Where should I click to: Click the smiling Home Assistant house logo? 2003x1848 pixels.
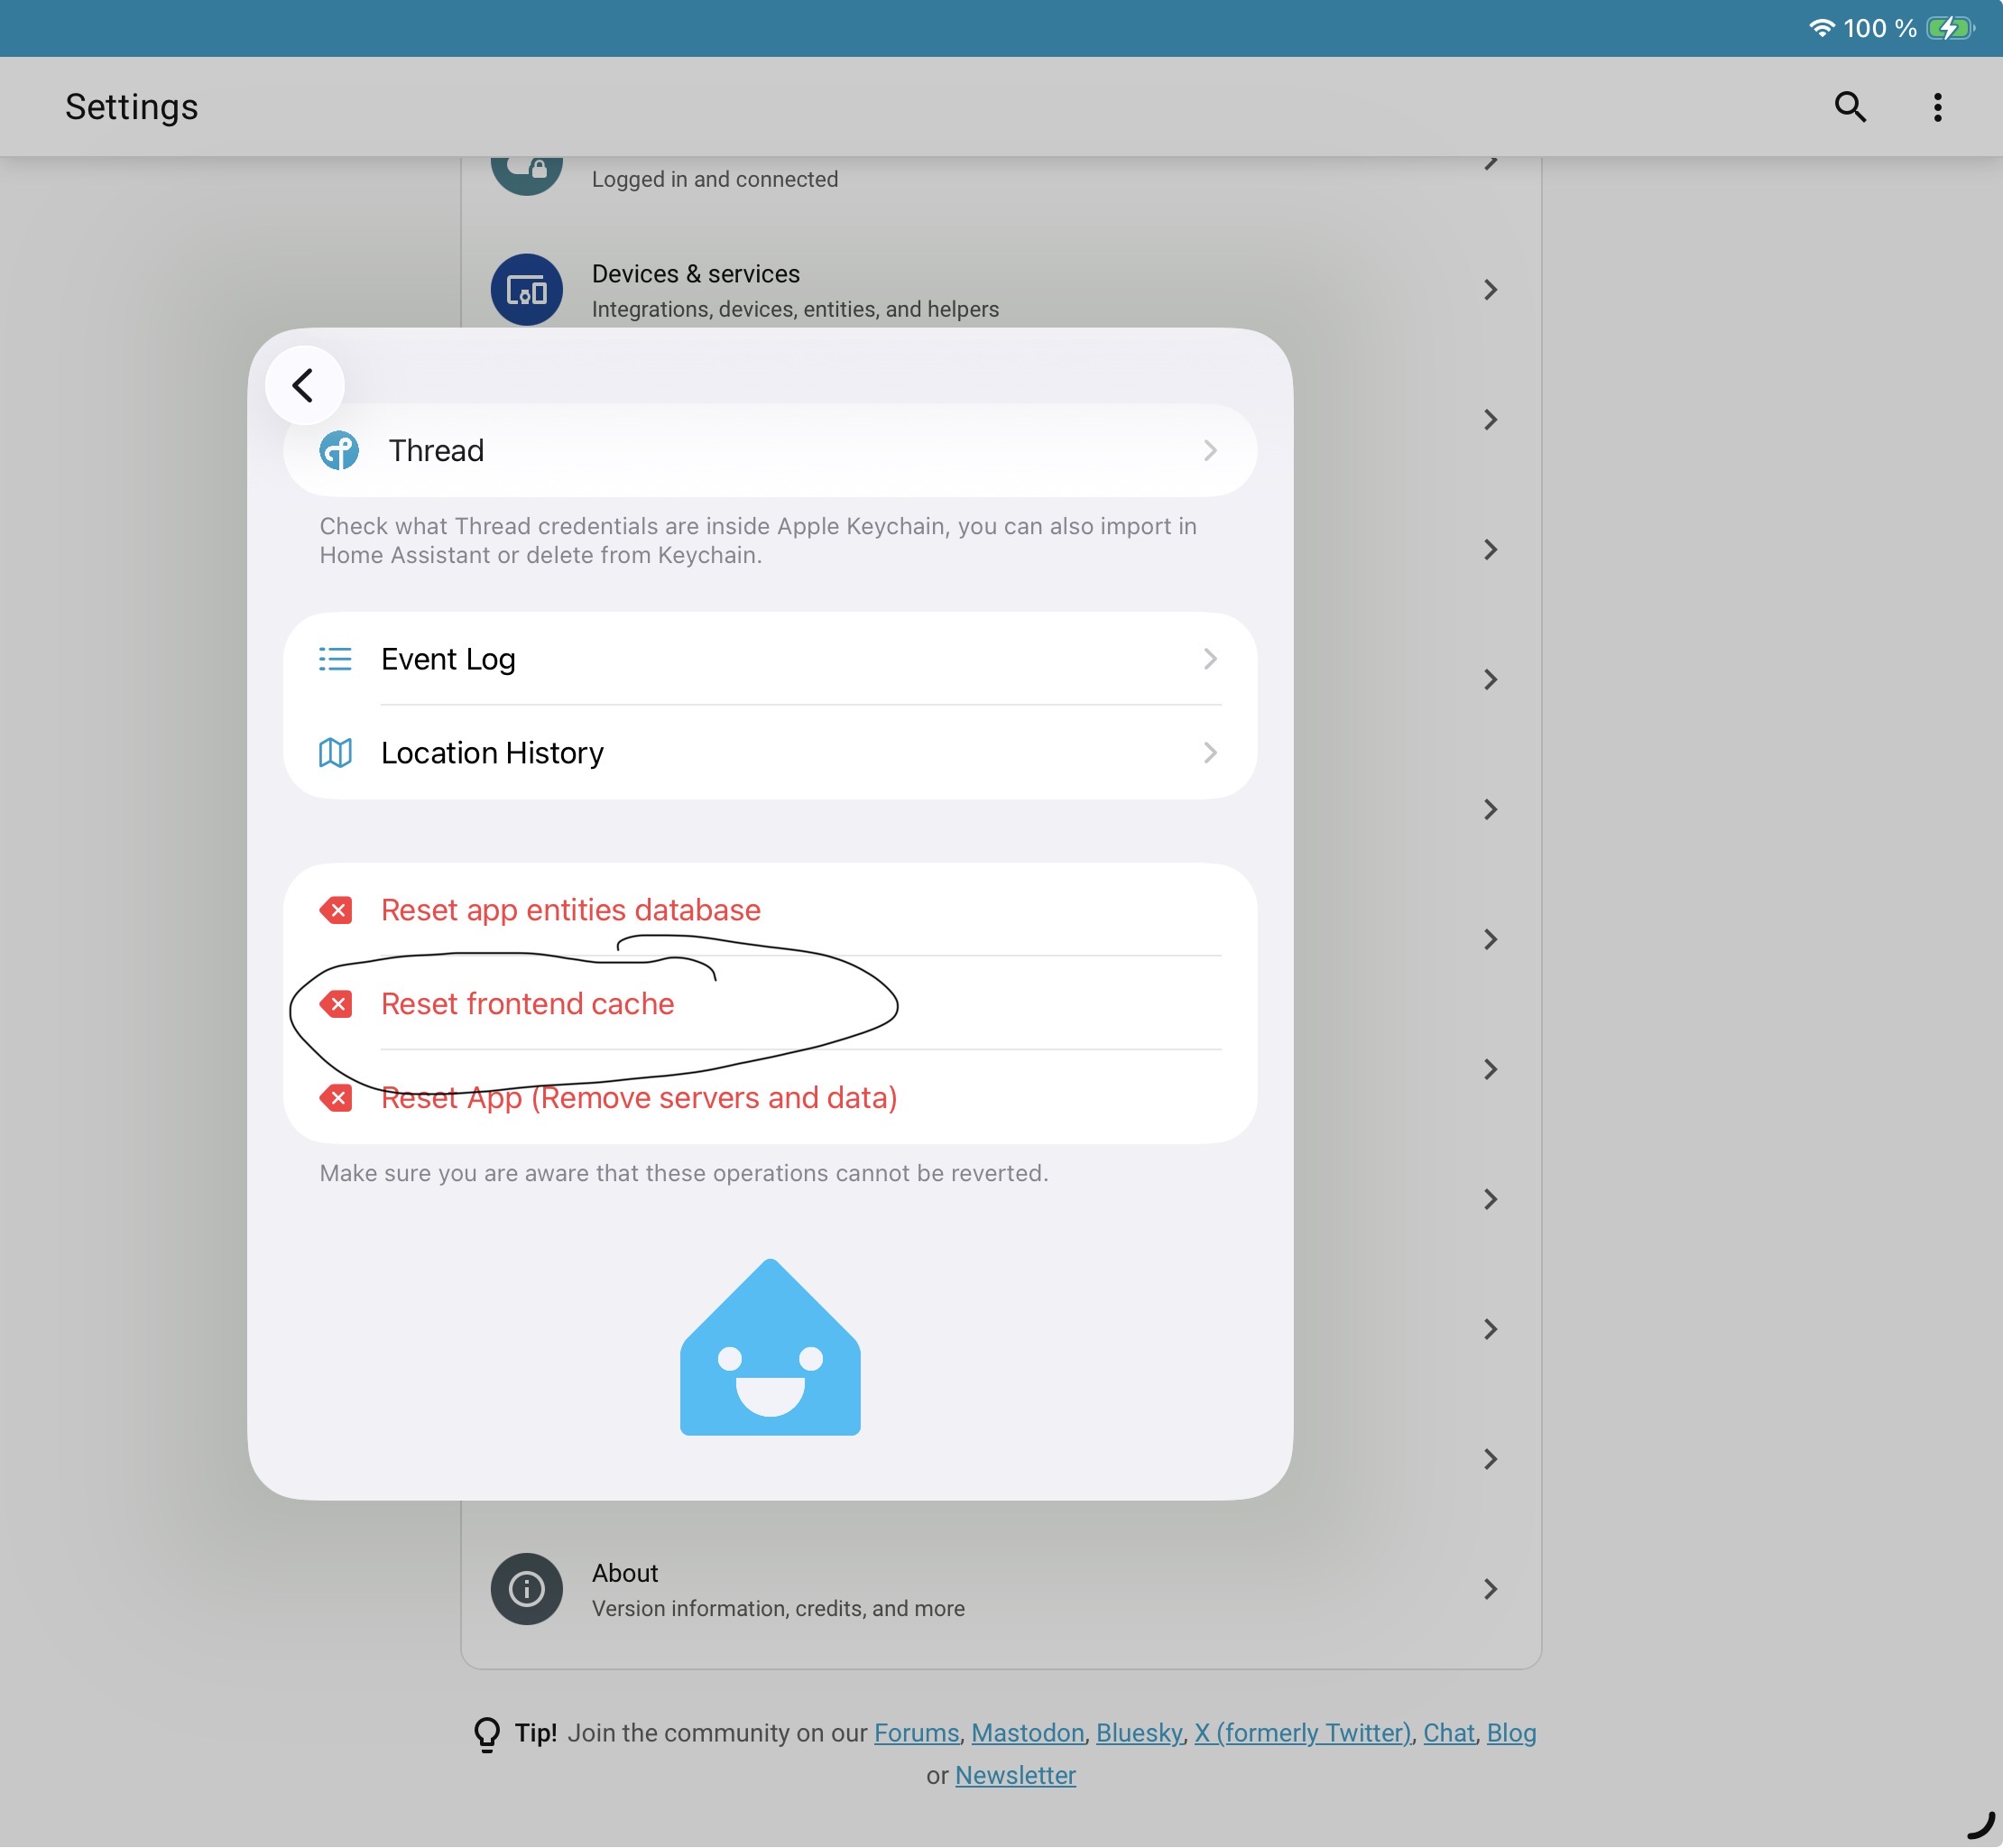point(770,1348)
